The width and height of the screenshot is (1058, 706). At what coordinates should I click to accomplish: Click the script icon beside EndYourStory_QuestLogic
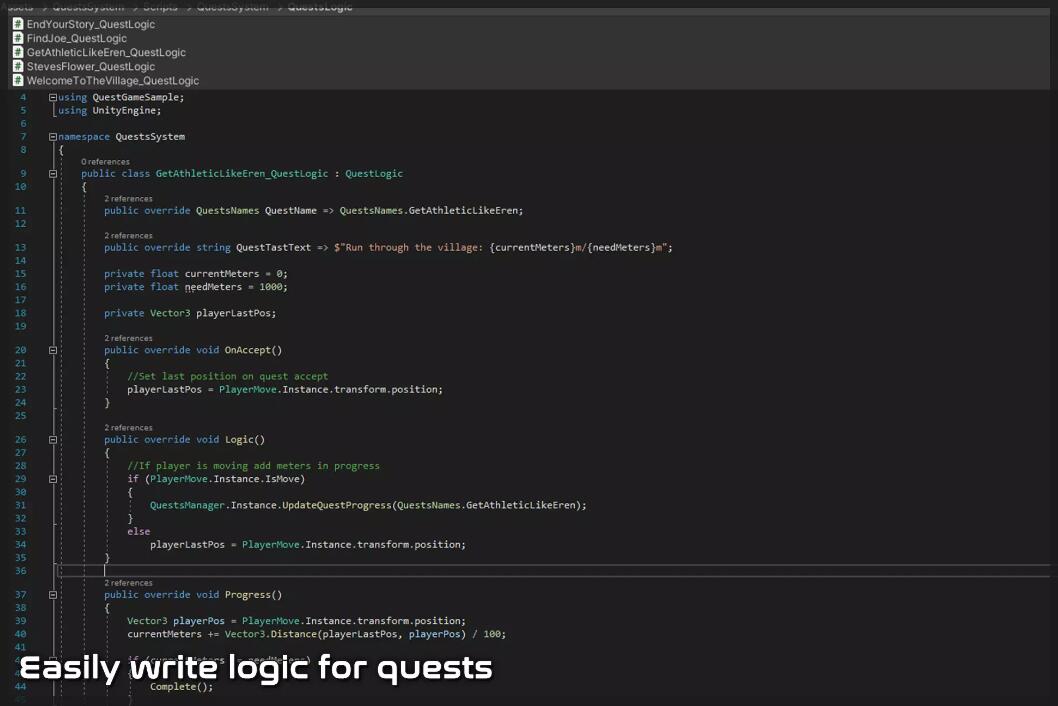pos(18,24)
